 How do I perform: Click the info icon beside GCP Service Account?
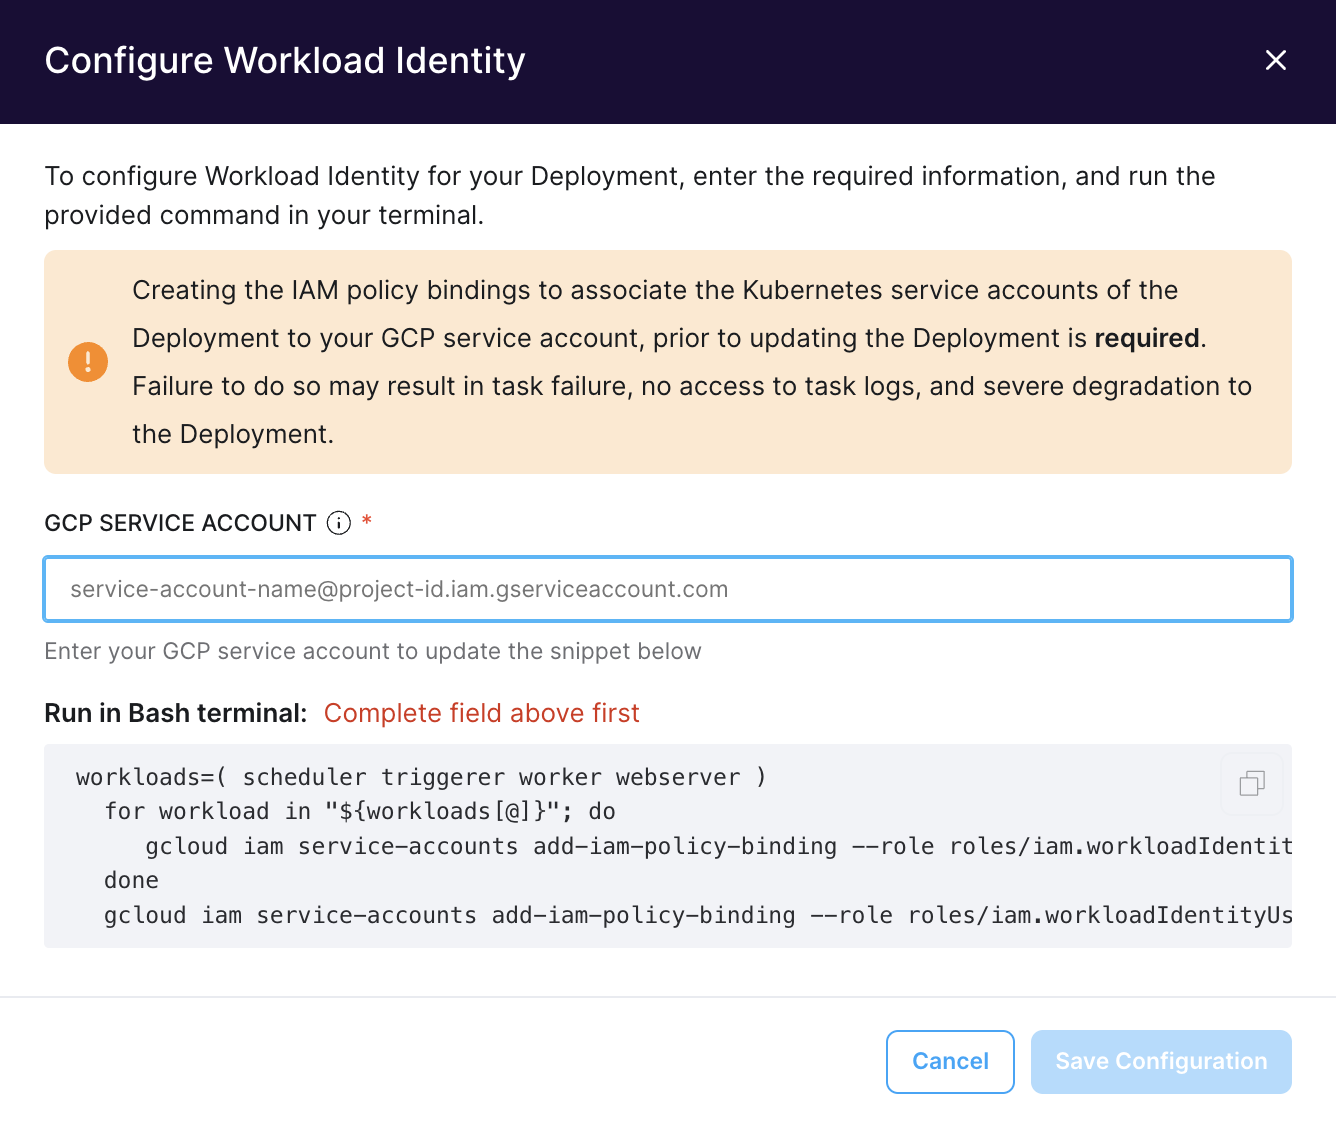point(339,523)
